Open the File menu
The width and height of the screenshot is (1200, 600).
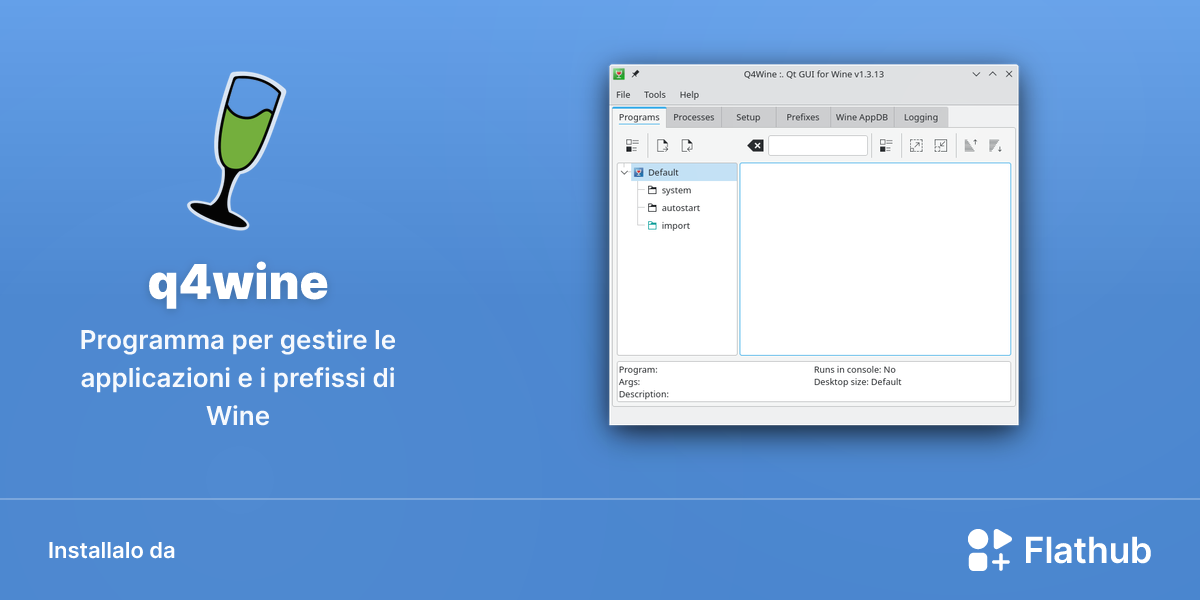pos(623,95)
